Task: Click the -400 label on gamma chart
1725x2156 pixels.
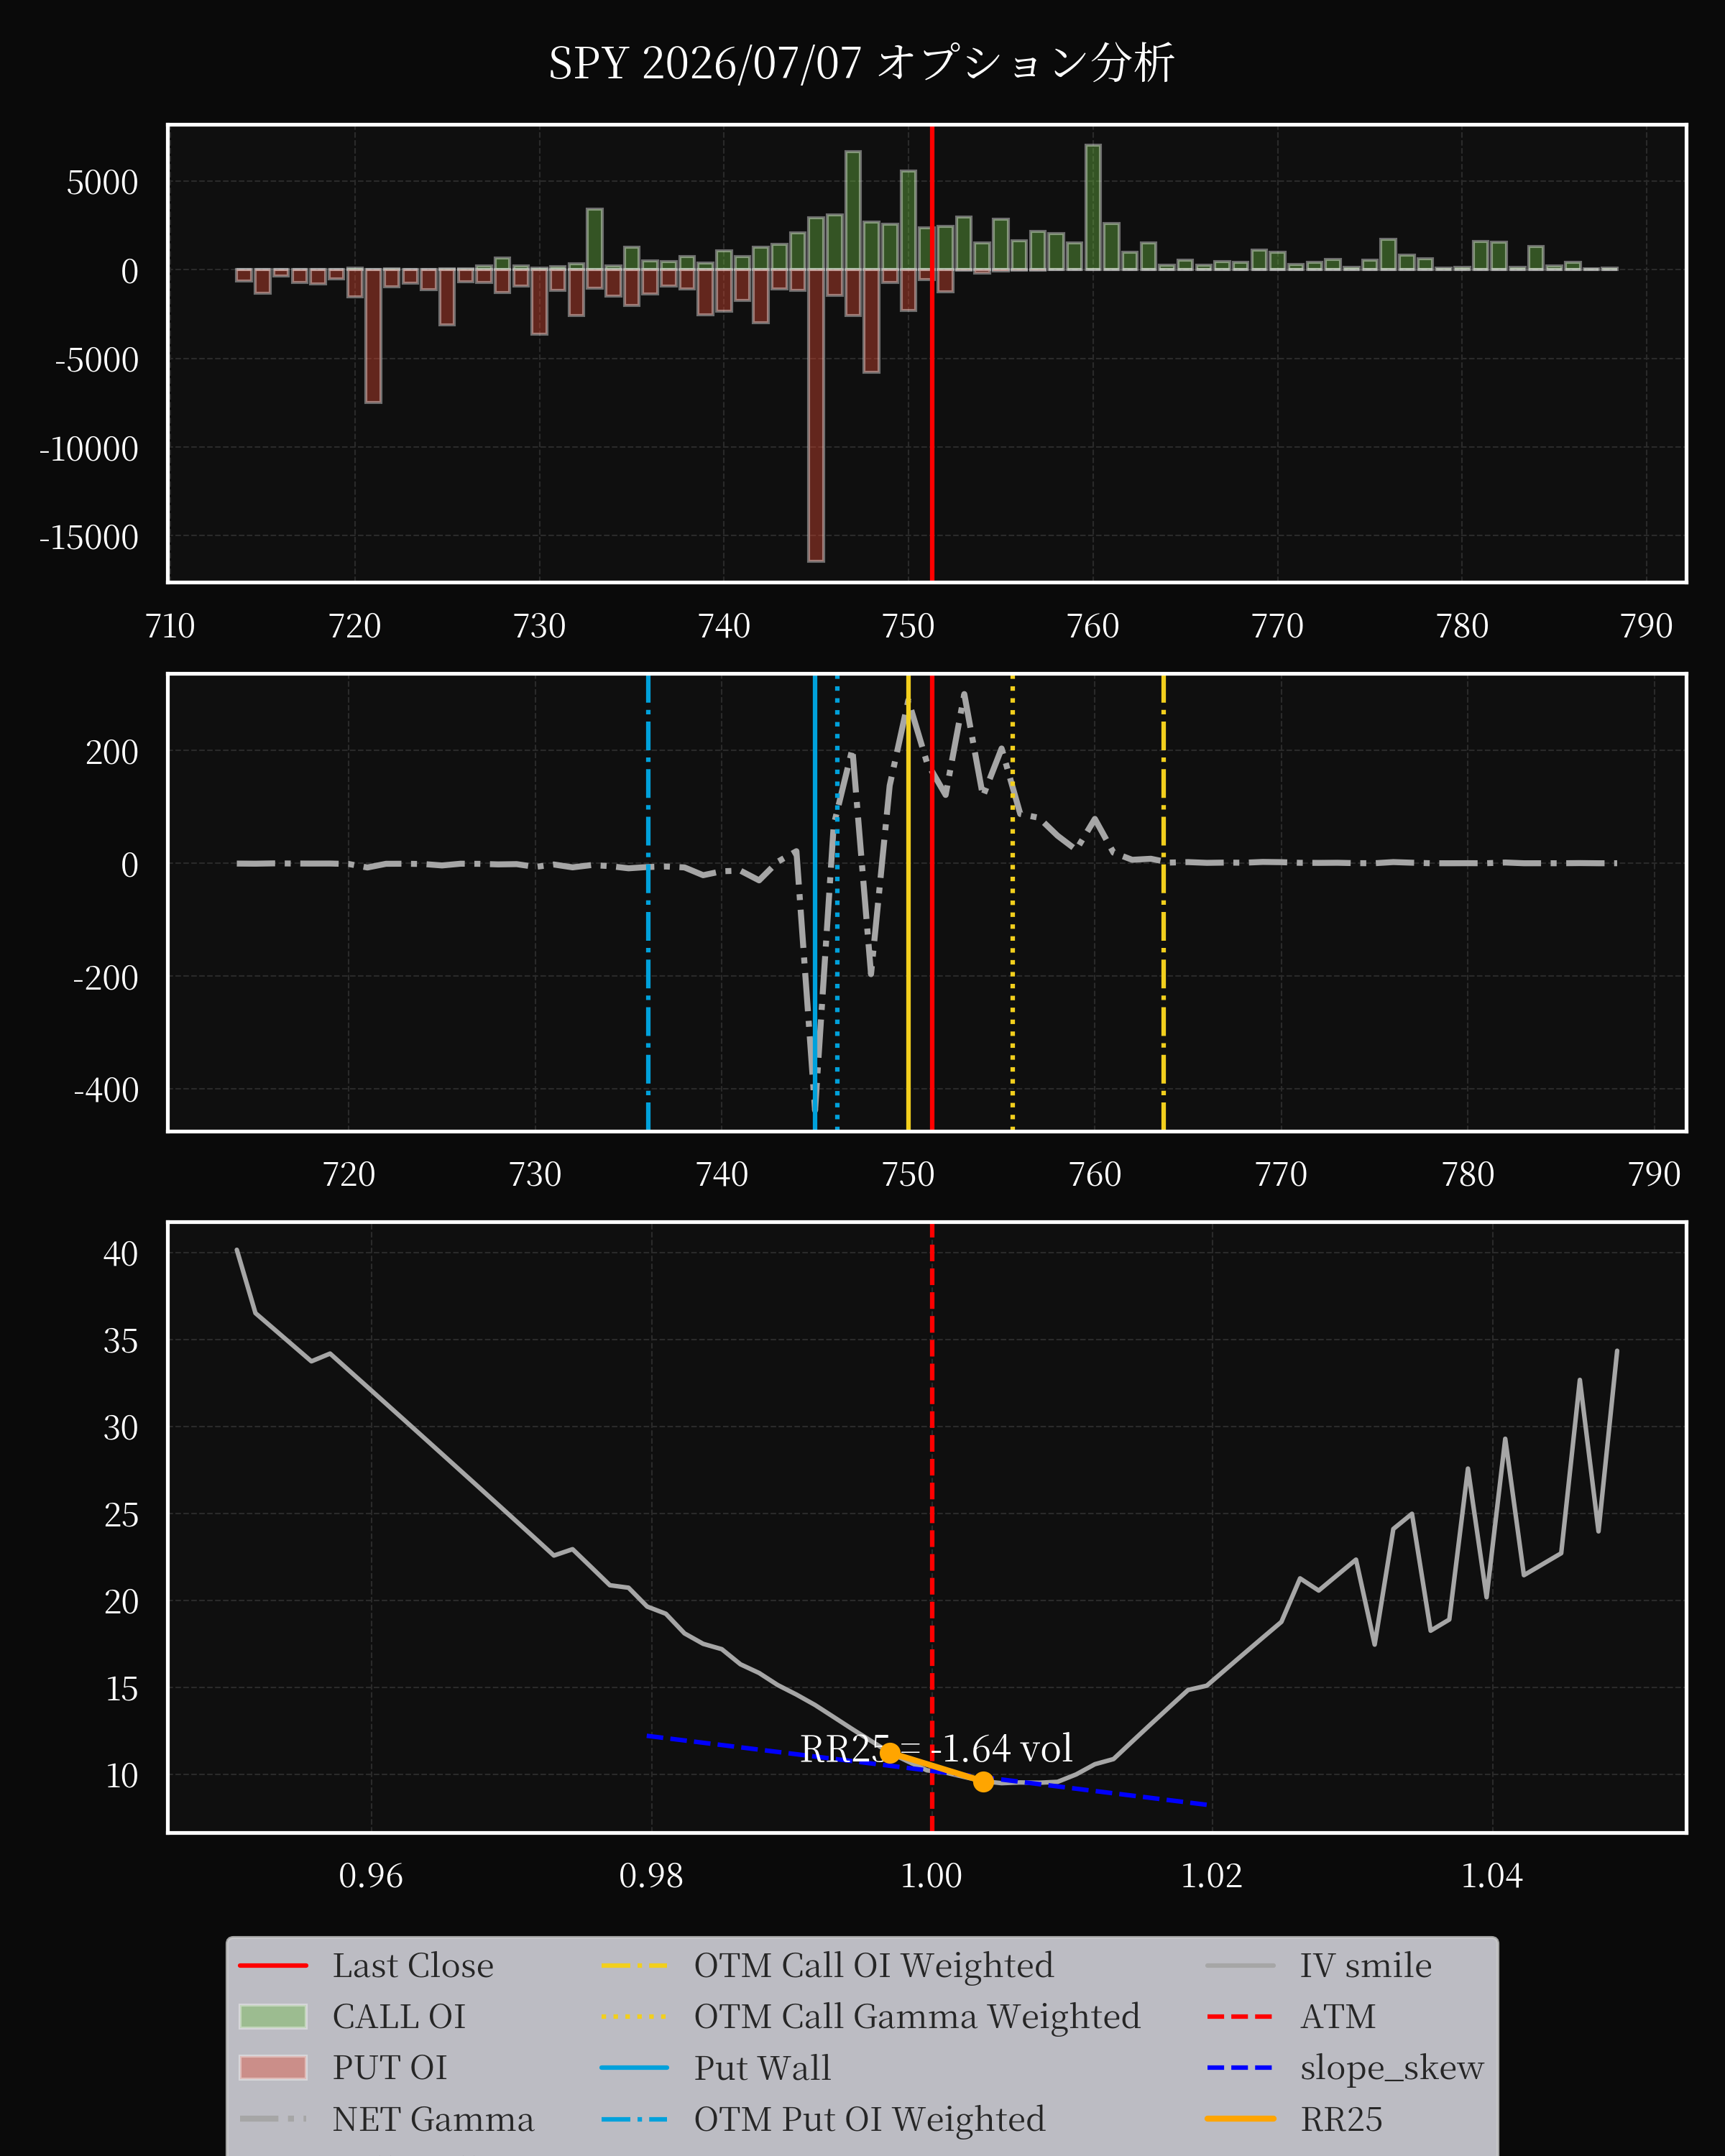Action: [106, 1090]
